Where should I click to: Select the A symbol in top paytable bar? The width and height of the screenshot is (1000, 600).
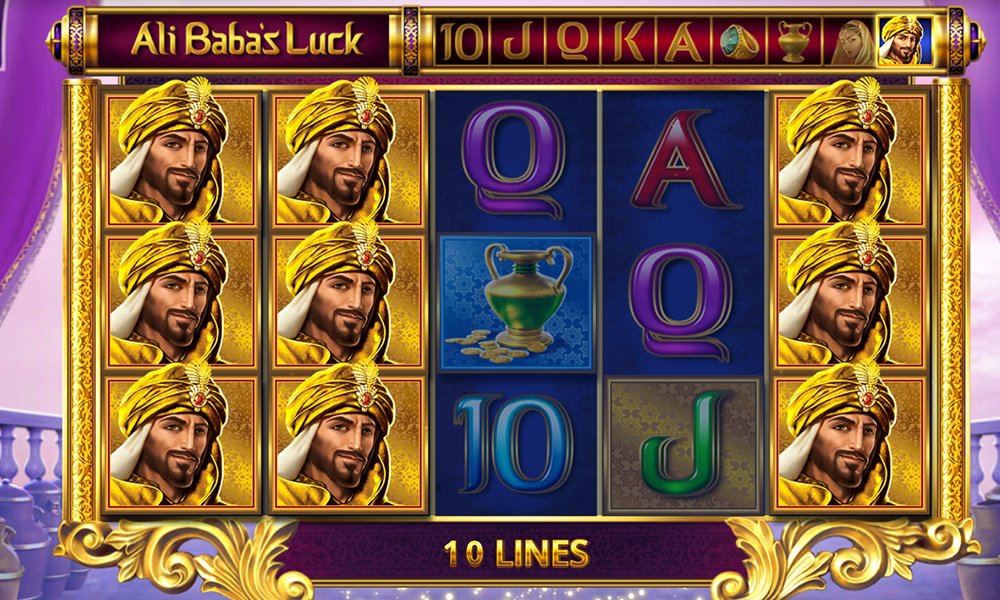(x=684, y=41)
